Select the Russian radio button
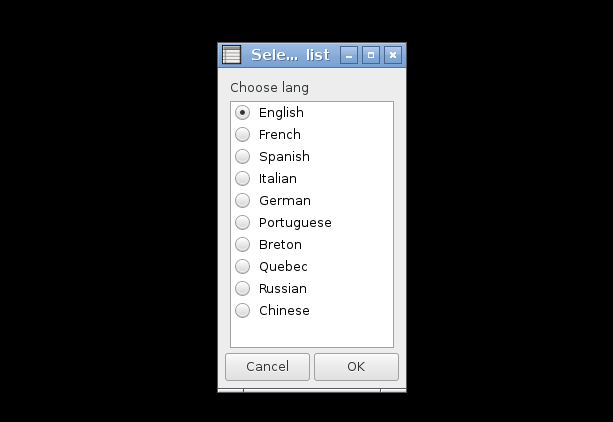Viewport: 613px width, 422px height. point(242,289)
